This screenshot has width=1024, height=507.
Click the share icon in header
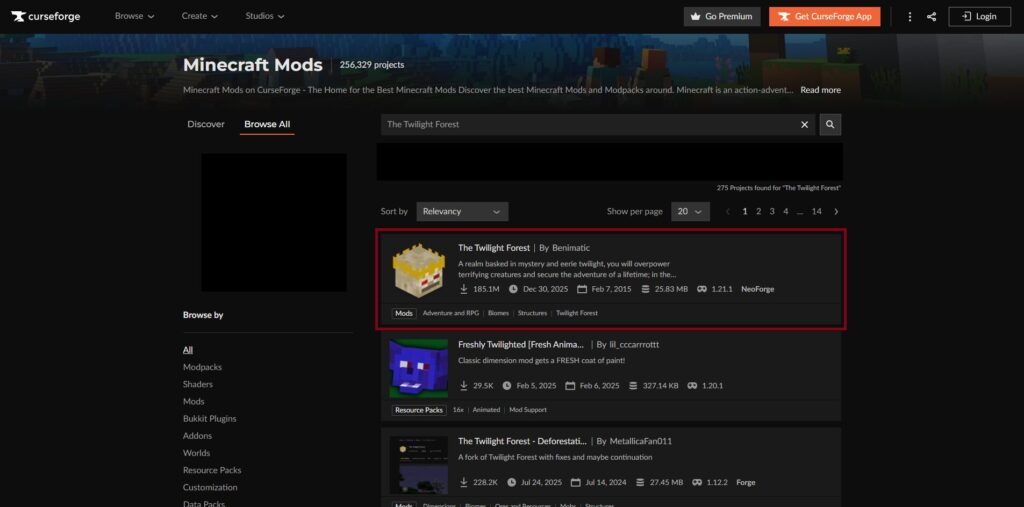931,16
